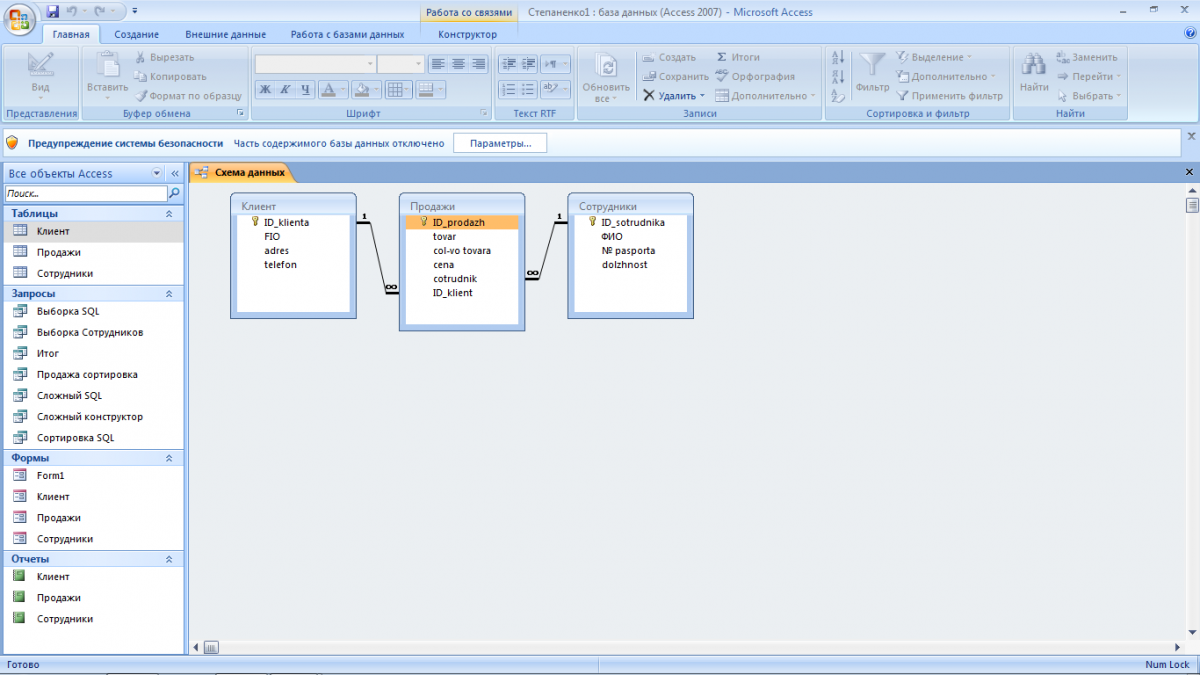The width and height of the screenshot is (1200, 675).
Task: Click the search magnifier in navigation pane
Action: pyautogui.click(x=175, y=193)
